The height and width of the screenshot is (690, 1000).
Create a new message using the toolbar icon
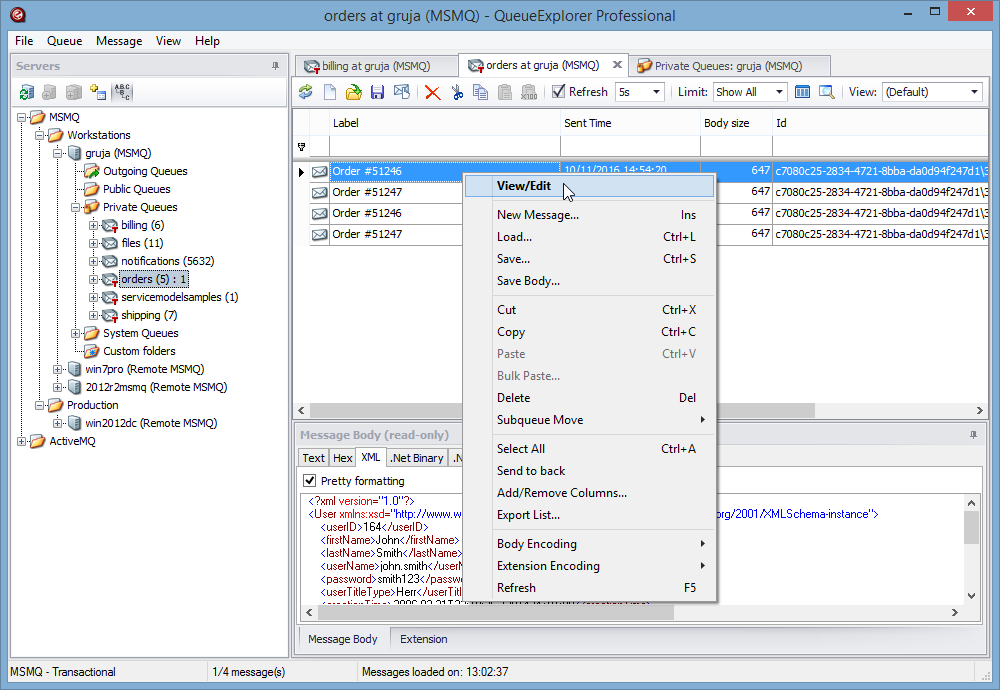point(330,91)
